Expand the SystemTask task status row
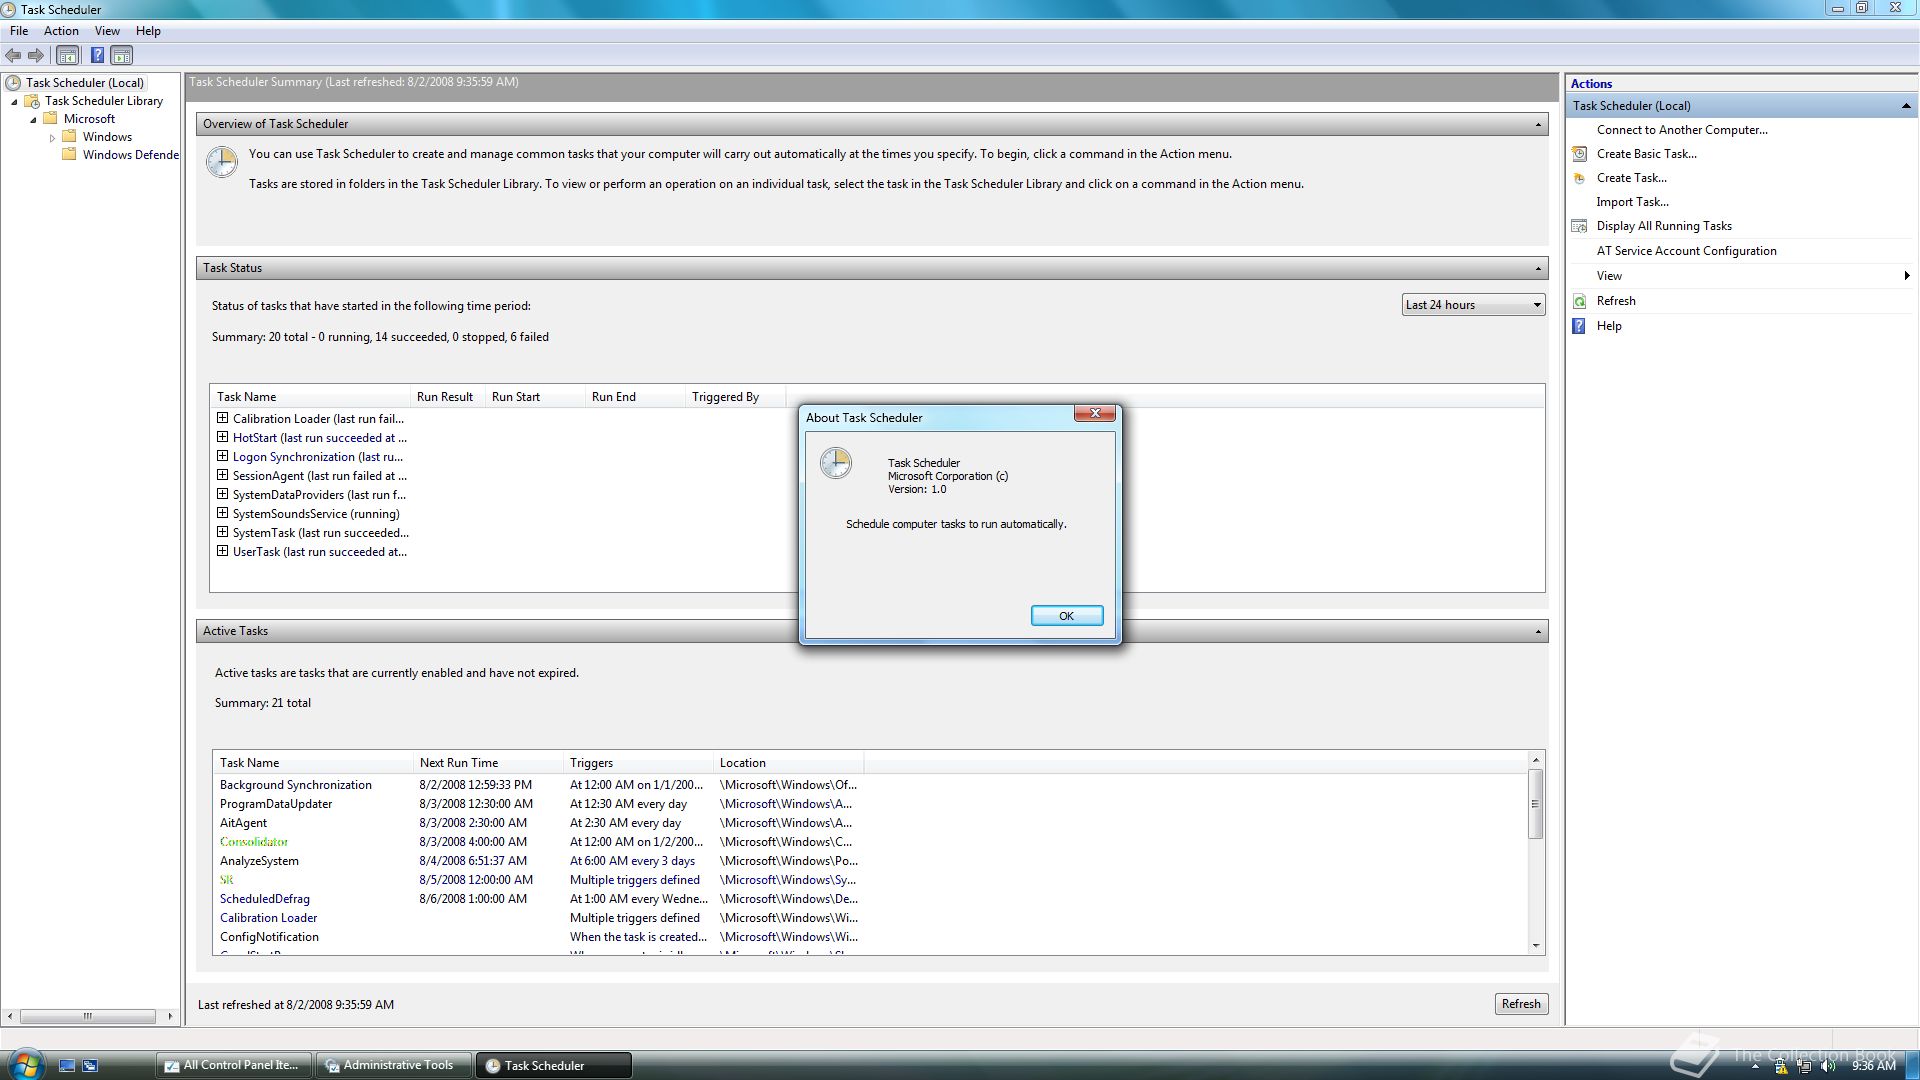 pyautogui.click(x=222, y=532)
